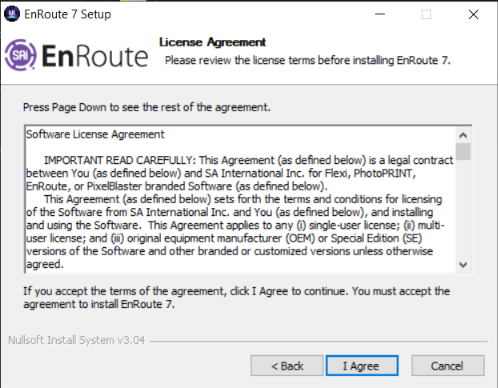Minimize the EnRoute 7 Setup window

[x=380, y=14]
